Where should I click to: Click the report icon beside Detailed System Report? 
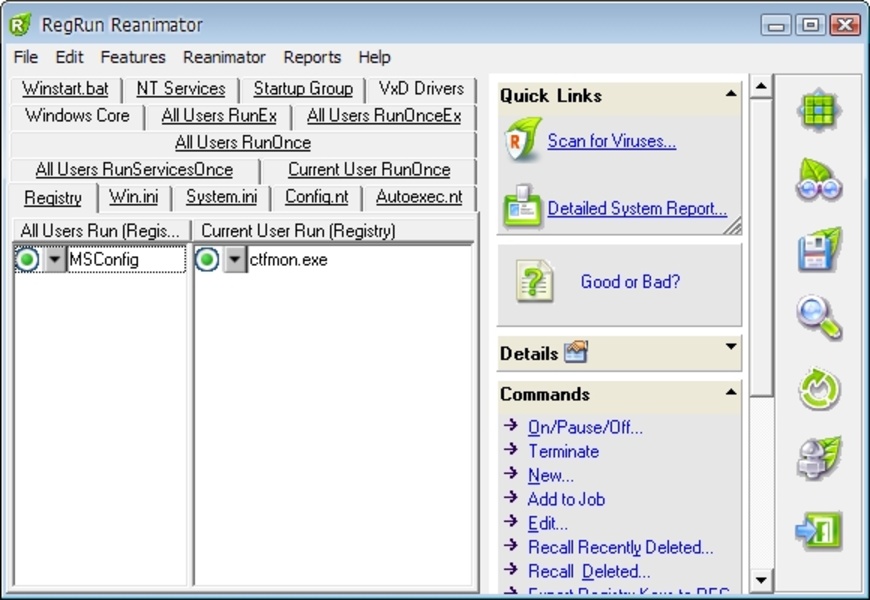[522, 206]
